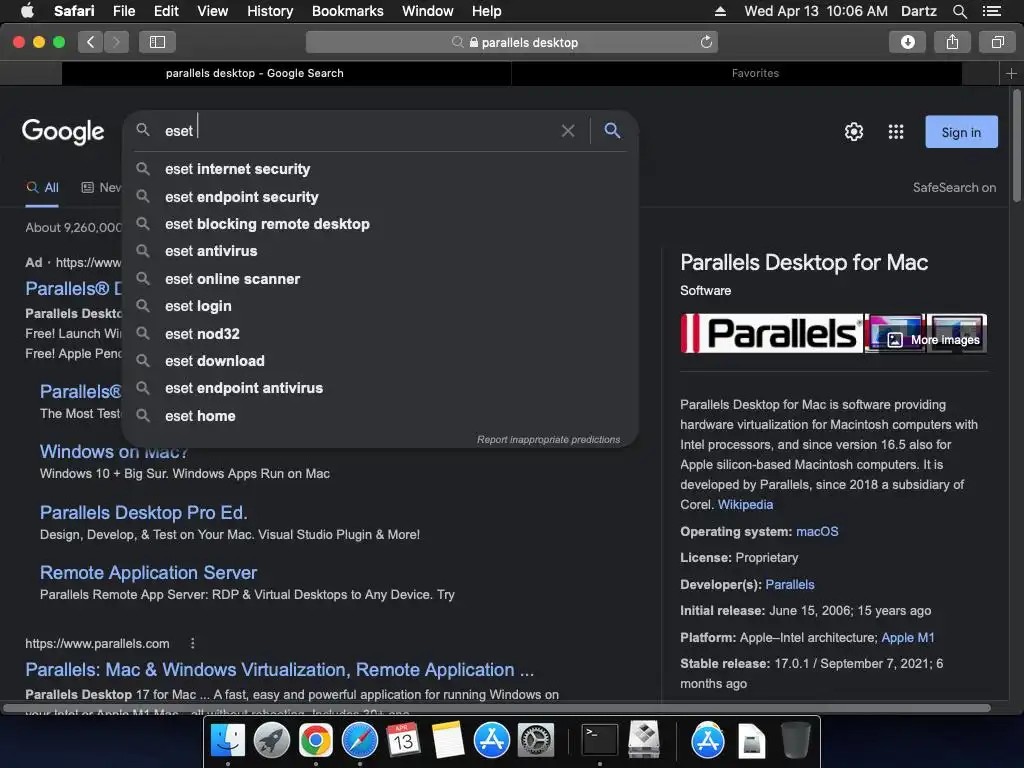Select the 'parallels desktop - Google Search' tab
Image resolution: width=1024 pixels, height=768 pixels.
pos(255,73)
